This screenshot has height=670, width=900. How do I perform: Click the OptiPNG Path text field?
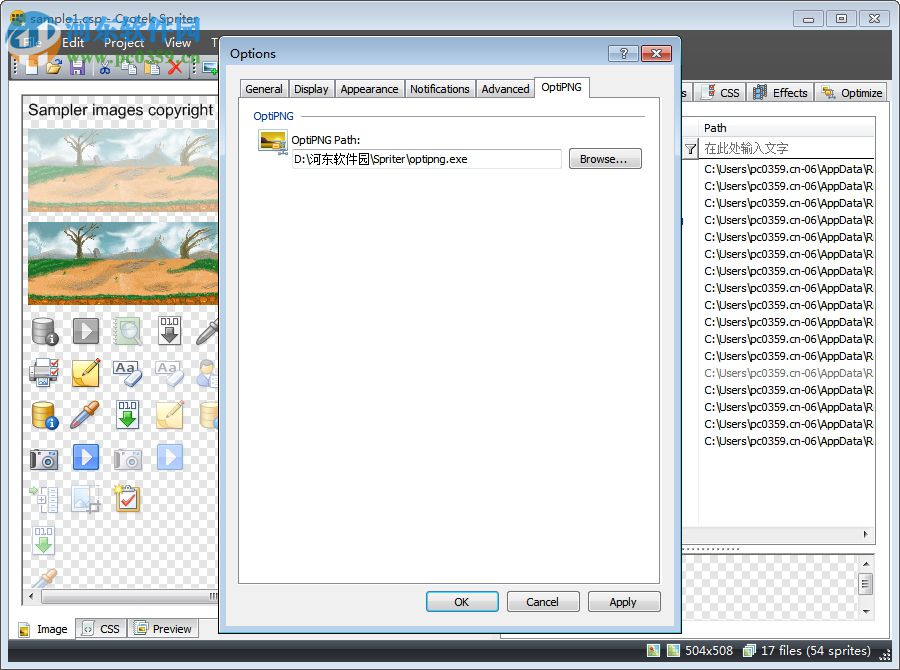tap(426, 159)
